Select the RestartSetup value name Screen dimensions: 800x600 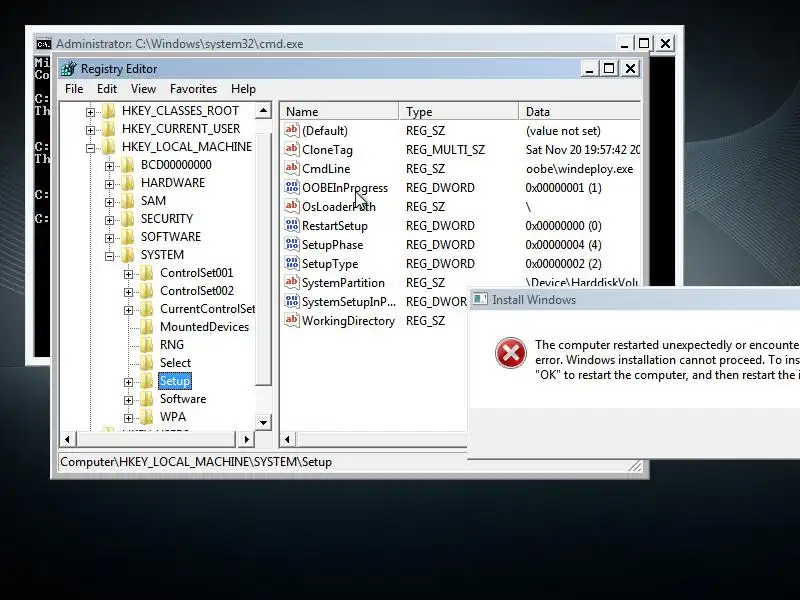pyautogui.click(x=335, y=226)
